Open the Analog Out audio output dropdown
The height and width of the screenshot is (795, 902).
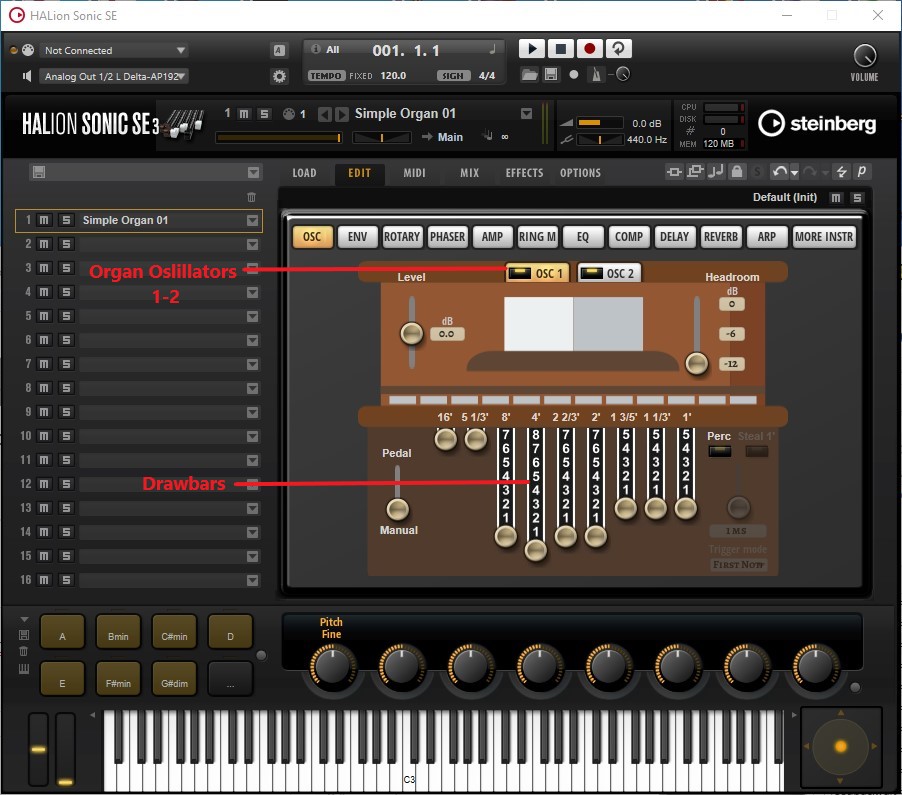[114, 76]
